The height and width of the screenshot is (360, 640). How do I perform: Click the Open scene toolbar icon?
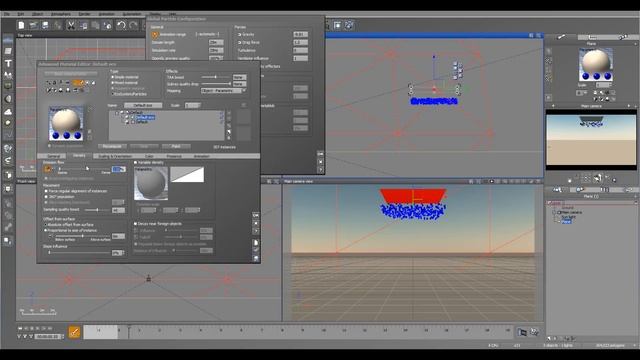(x=33, y=25)
